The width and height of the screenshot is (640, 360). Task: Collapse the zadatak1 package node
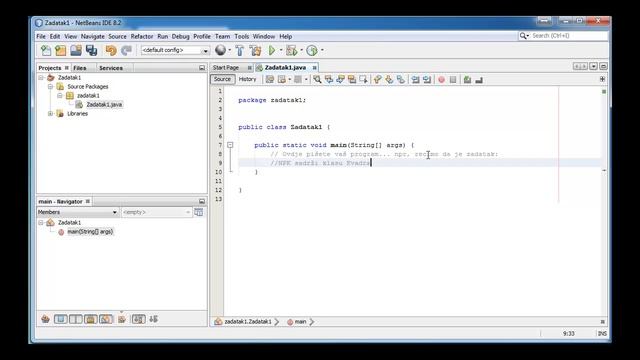tap(60, 96)
